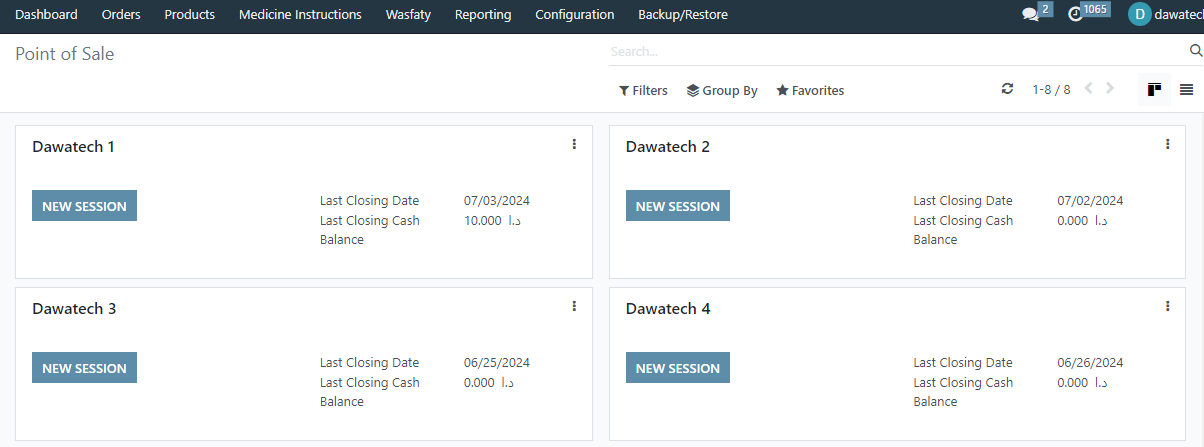Open the Medicine Instructions menu
The image size is (1204, 447).
(300, 15)
